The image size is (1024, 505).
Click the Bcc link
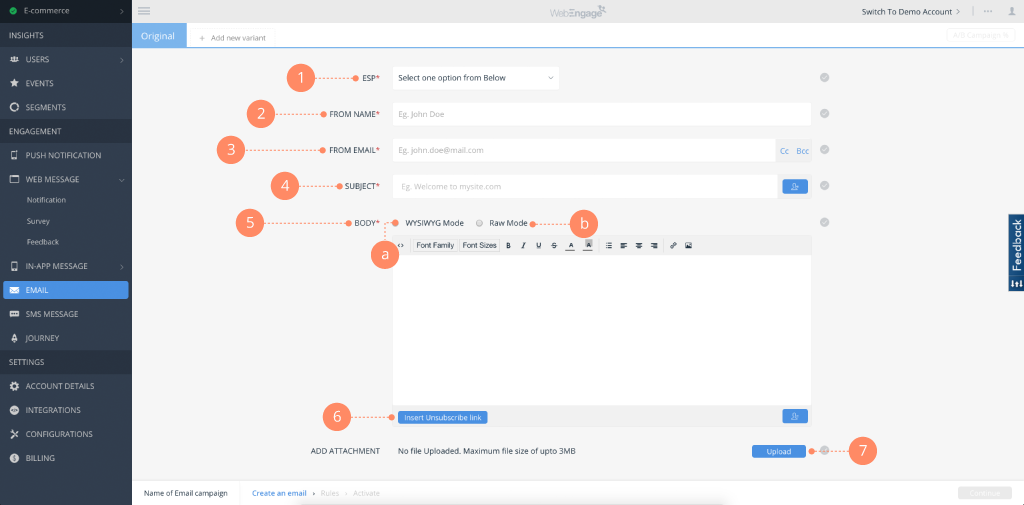click(x=803, y=151)
